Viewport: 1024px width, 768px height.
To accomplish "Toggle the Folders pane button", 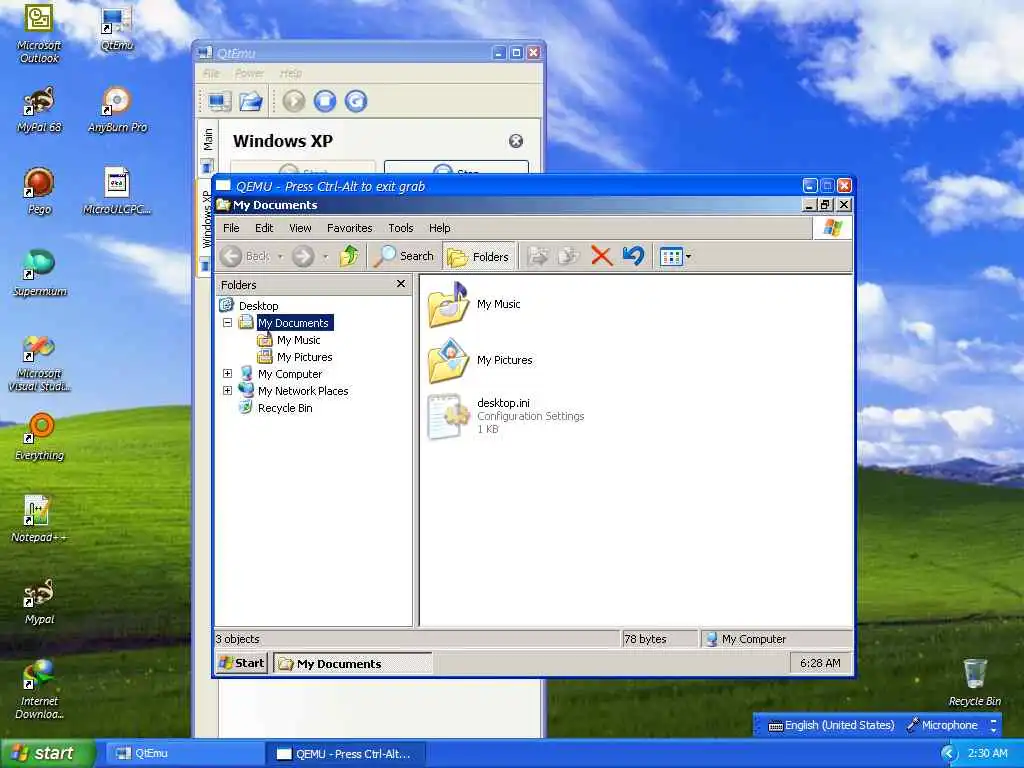I will point(479,257).
